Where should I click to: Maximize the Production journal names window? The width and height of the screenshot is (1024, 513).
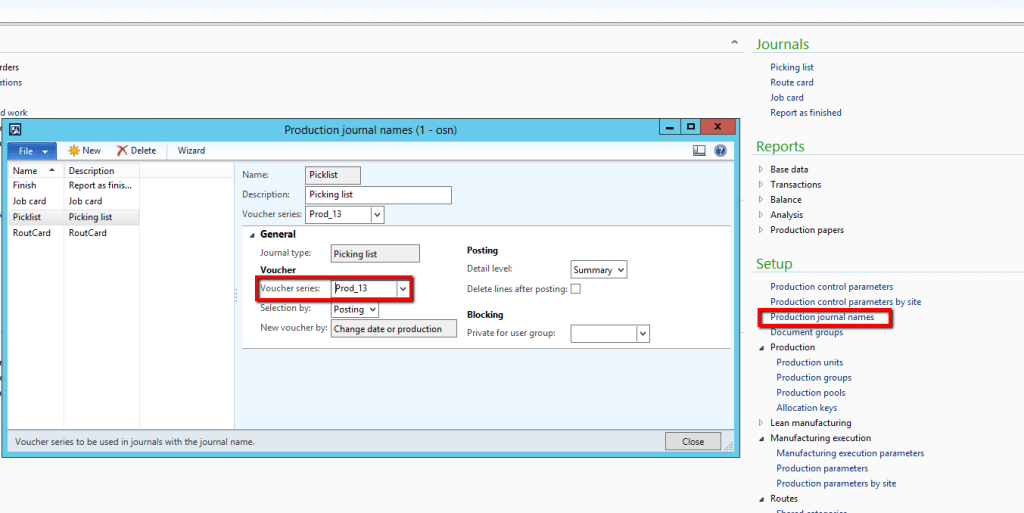point(690,127)
